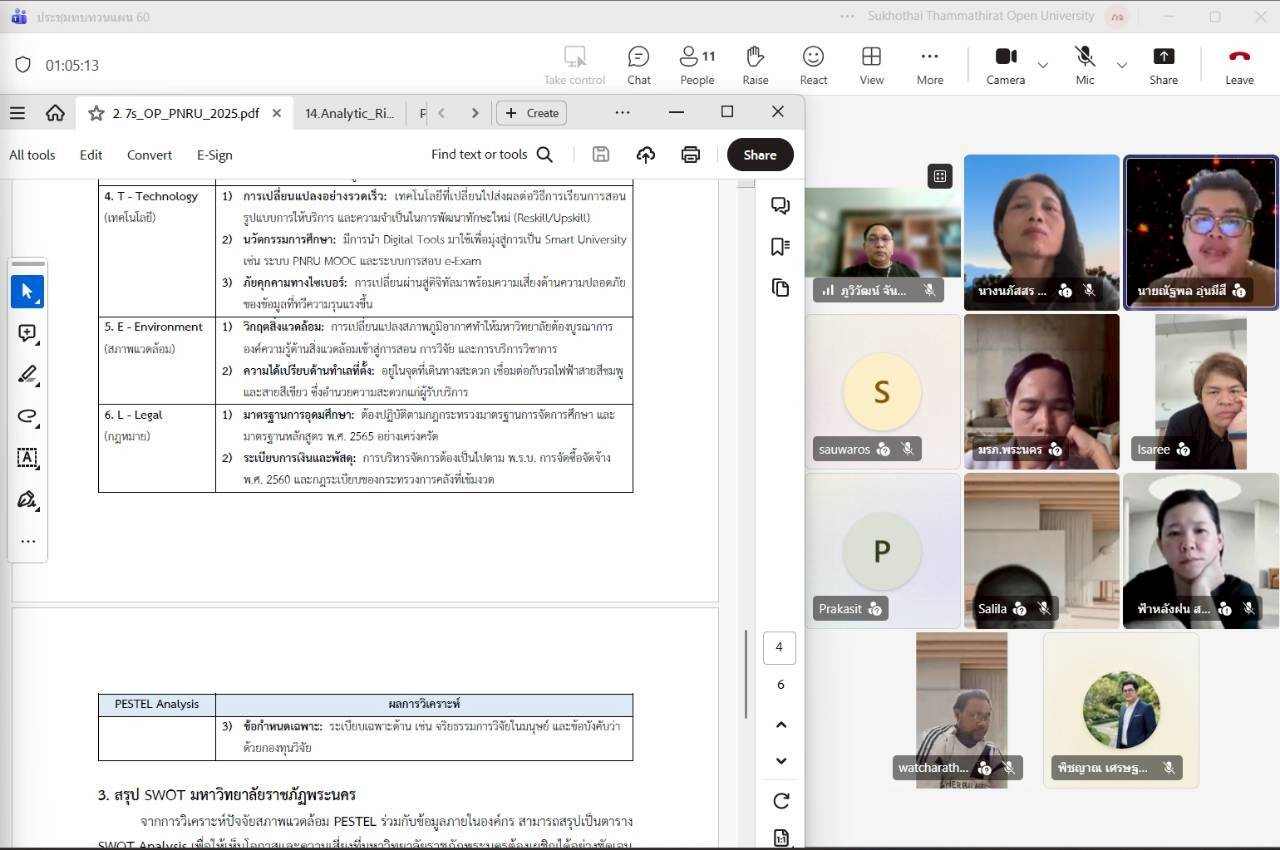This screenshot has width=1280, height=850.
Task: Click the black Share button in Acrobat
Action: coord(759,155)
